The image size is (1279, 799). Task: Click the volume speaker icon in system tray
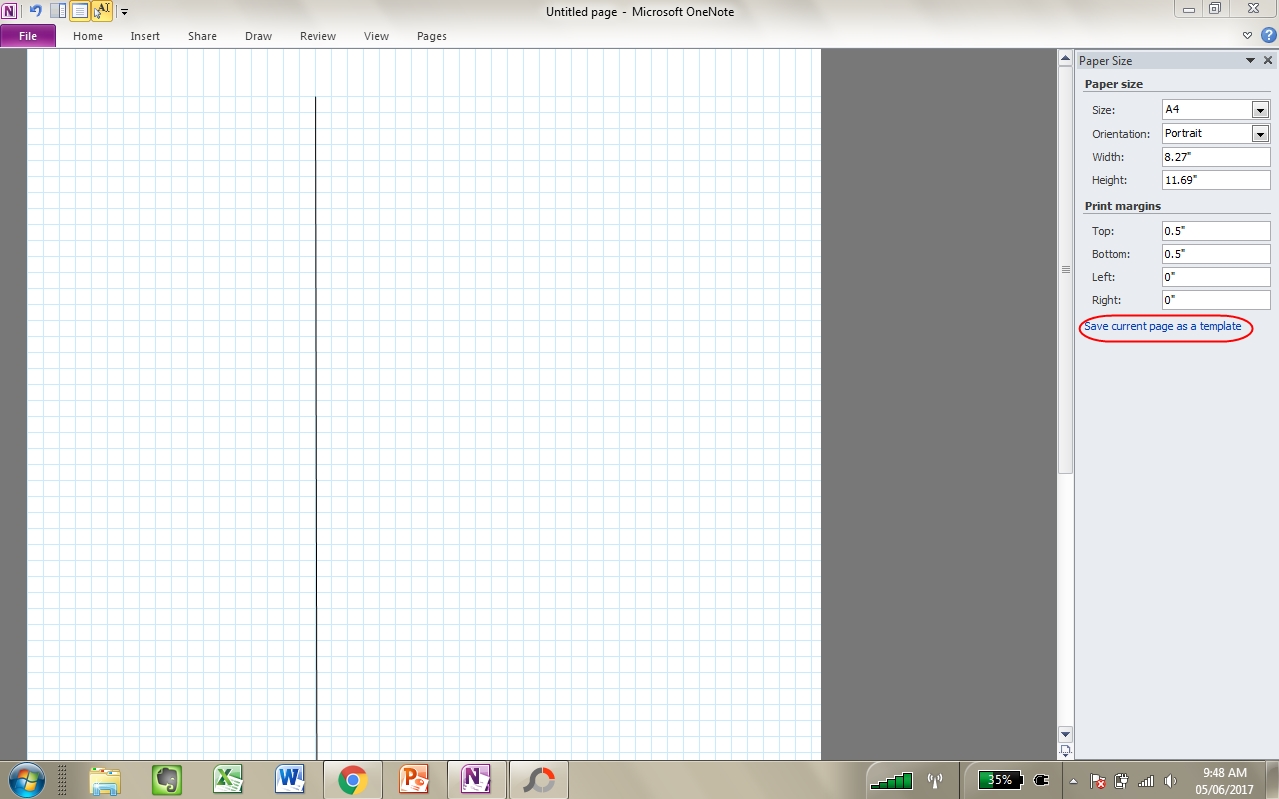[1171, 780]
